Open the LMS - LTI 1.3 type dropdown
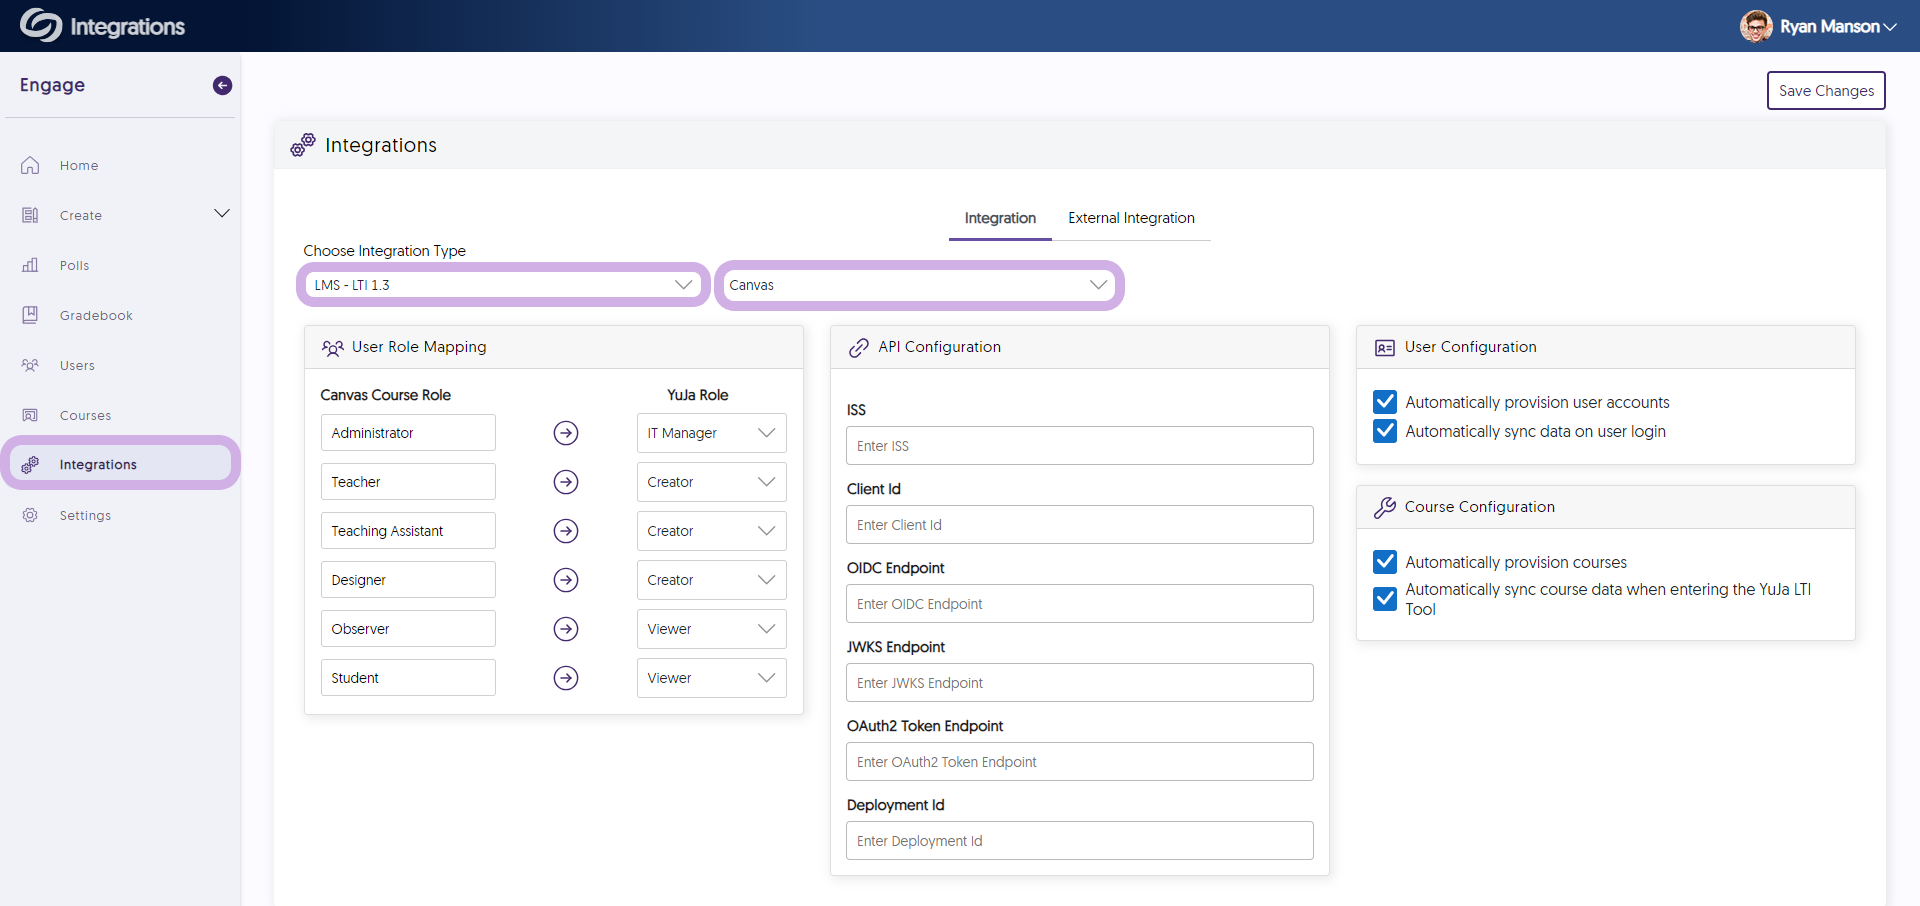The height and width of the screenshot is (906, 1920). point(503,285)
